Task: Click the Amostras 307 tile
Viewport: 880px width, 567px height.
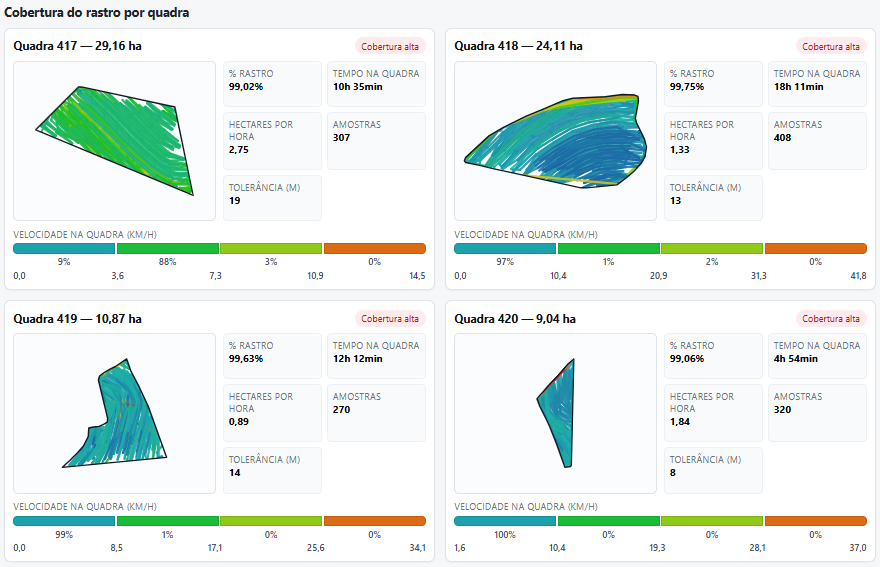Action: (376, 141)
